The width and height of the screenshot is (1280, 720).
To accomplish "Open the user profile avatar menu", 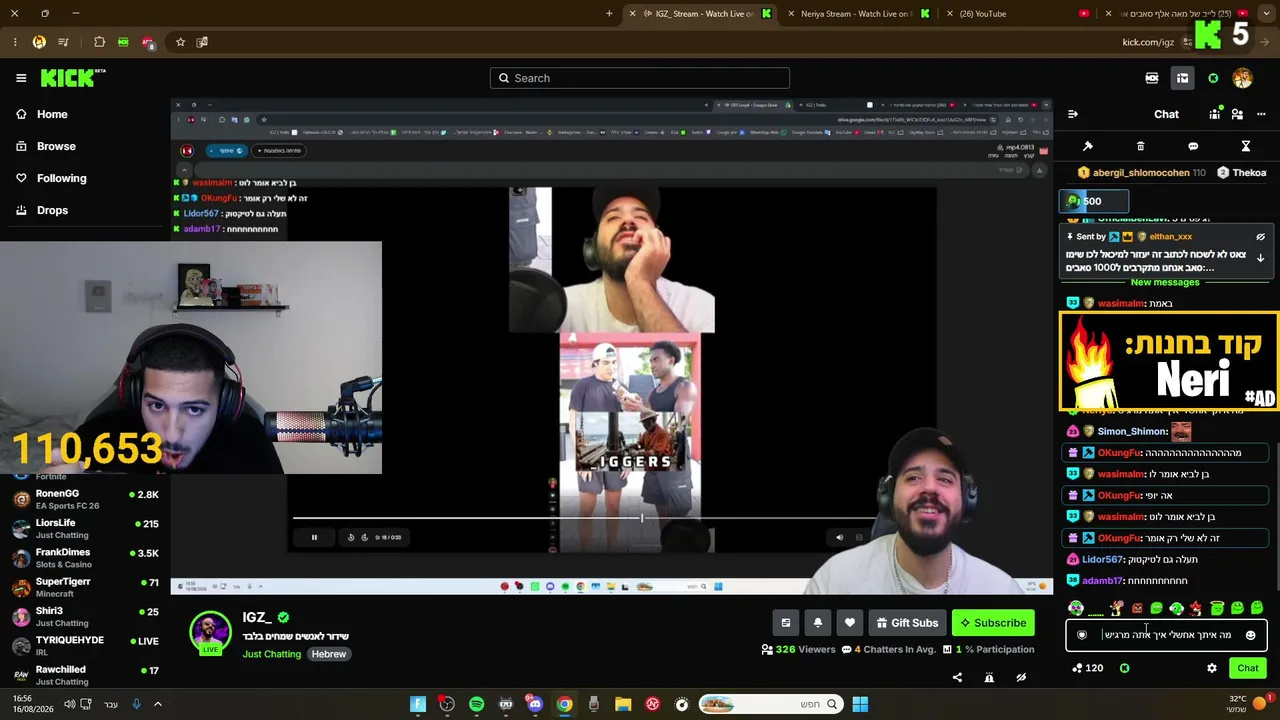I will tap(1243, 78).
